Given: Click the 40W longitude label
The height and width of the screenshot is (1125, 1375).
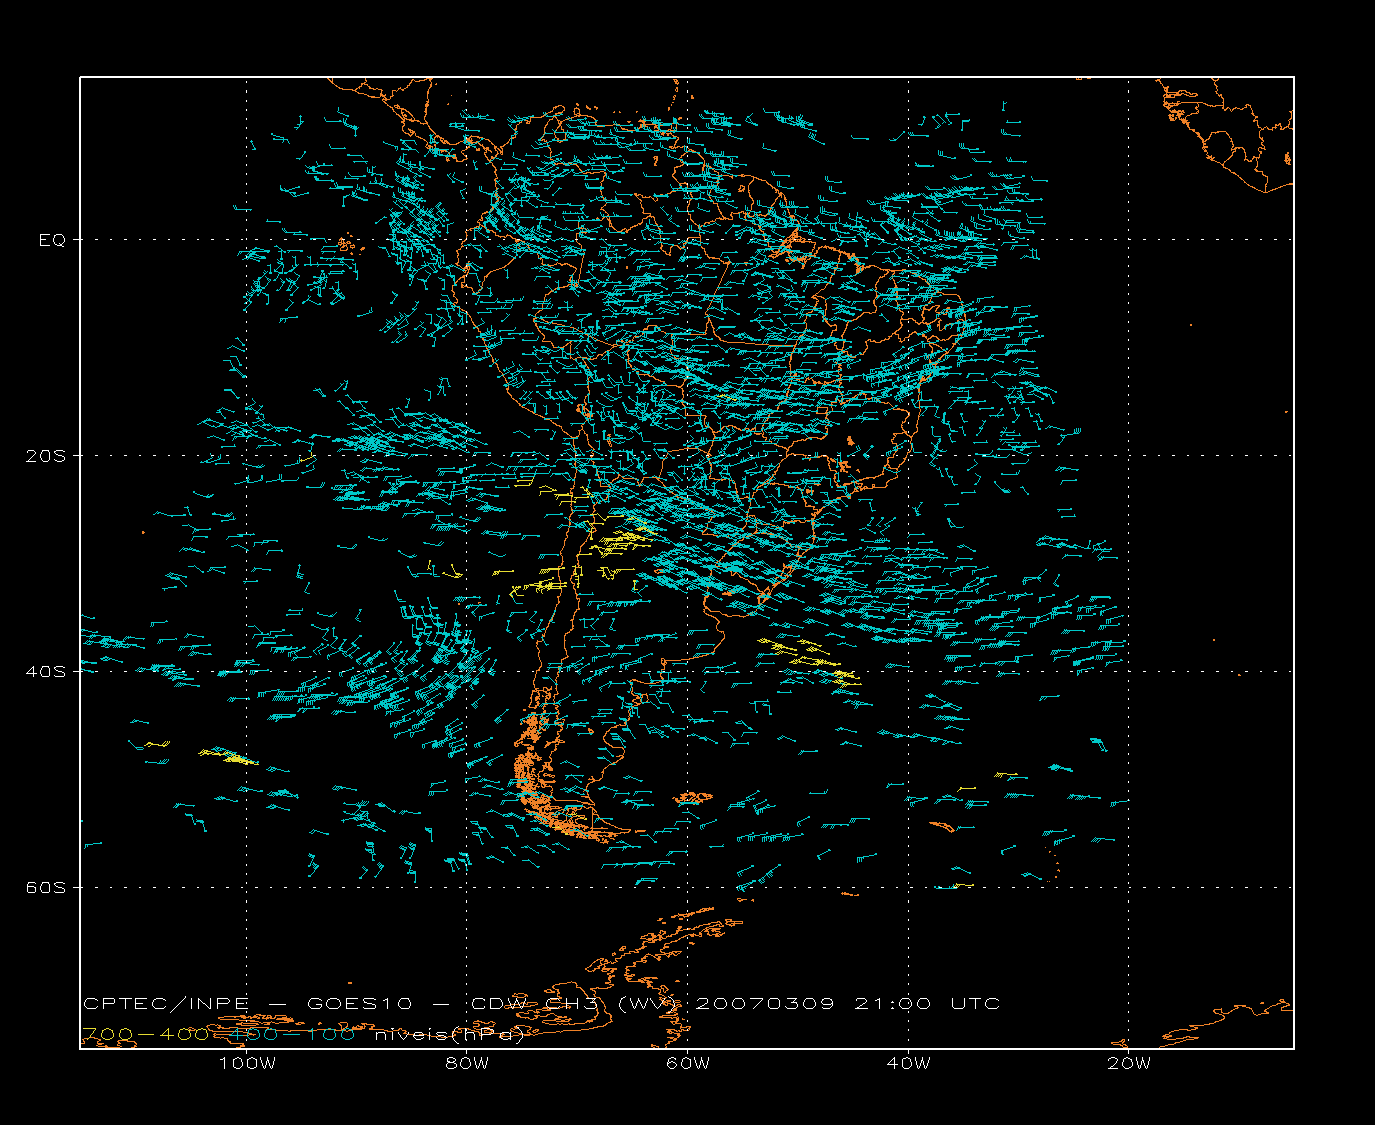Looking at the screenshot, I should click(x=908, y=1064).
